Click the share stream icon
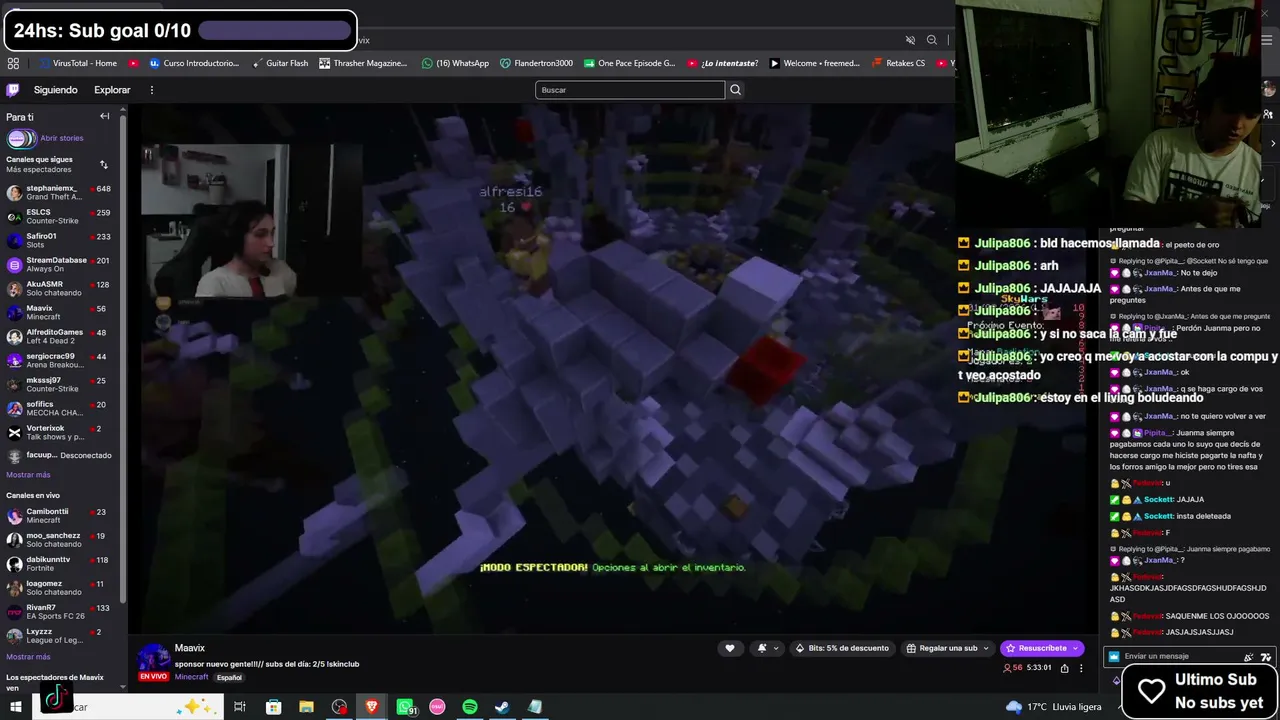 click(x=1064, y=668)
